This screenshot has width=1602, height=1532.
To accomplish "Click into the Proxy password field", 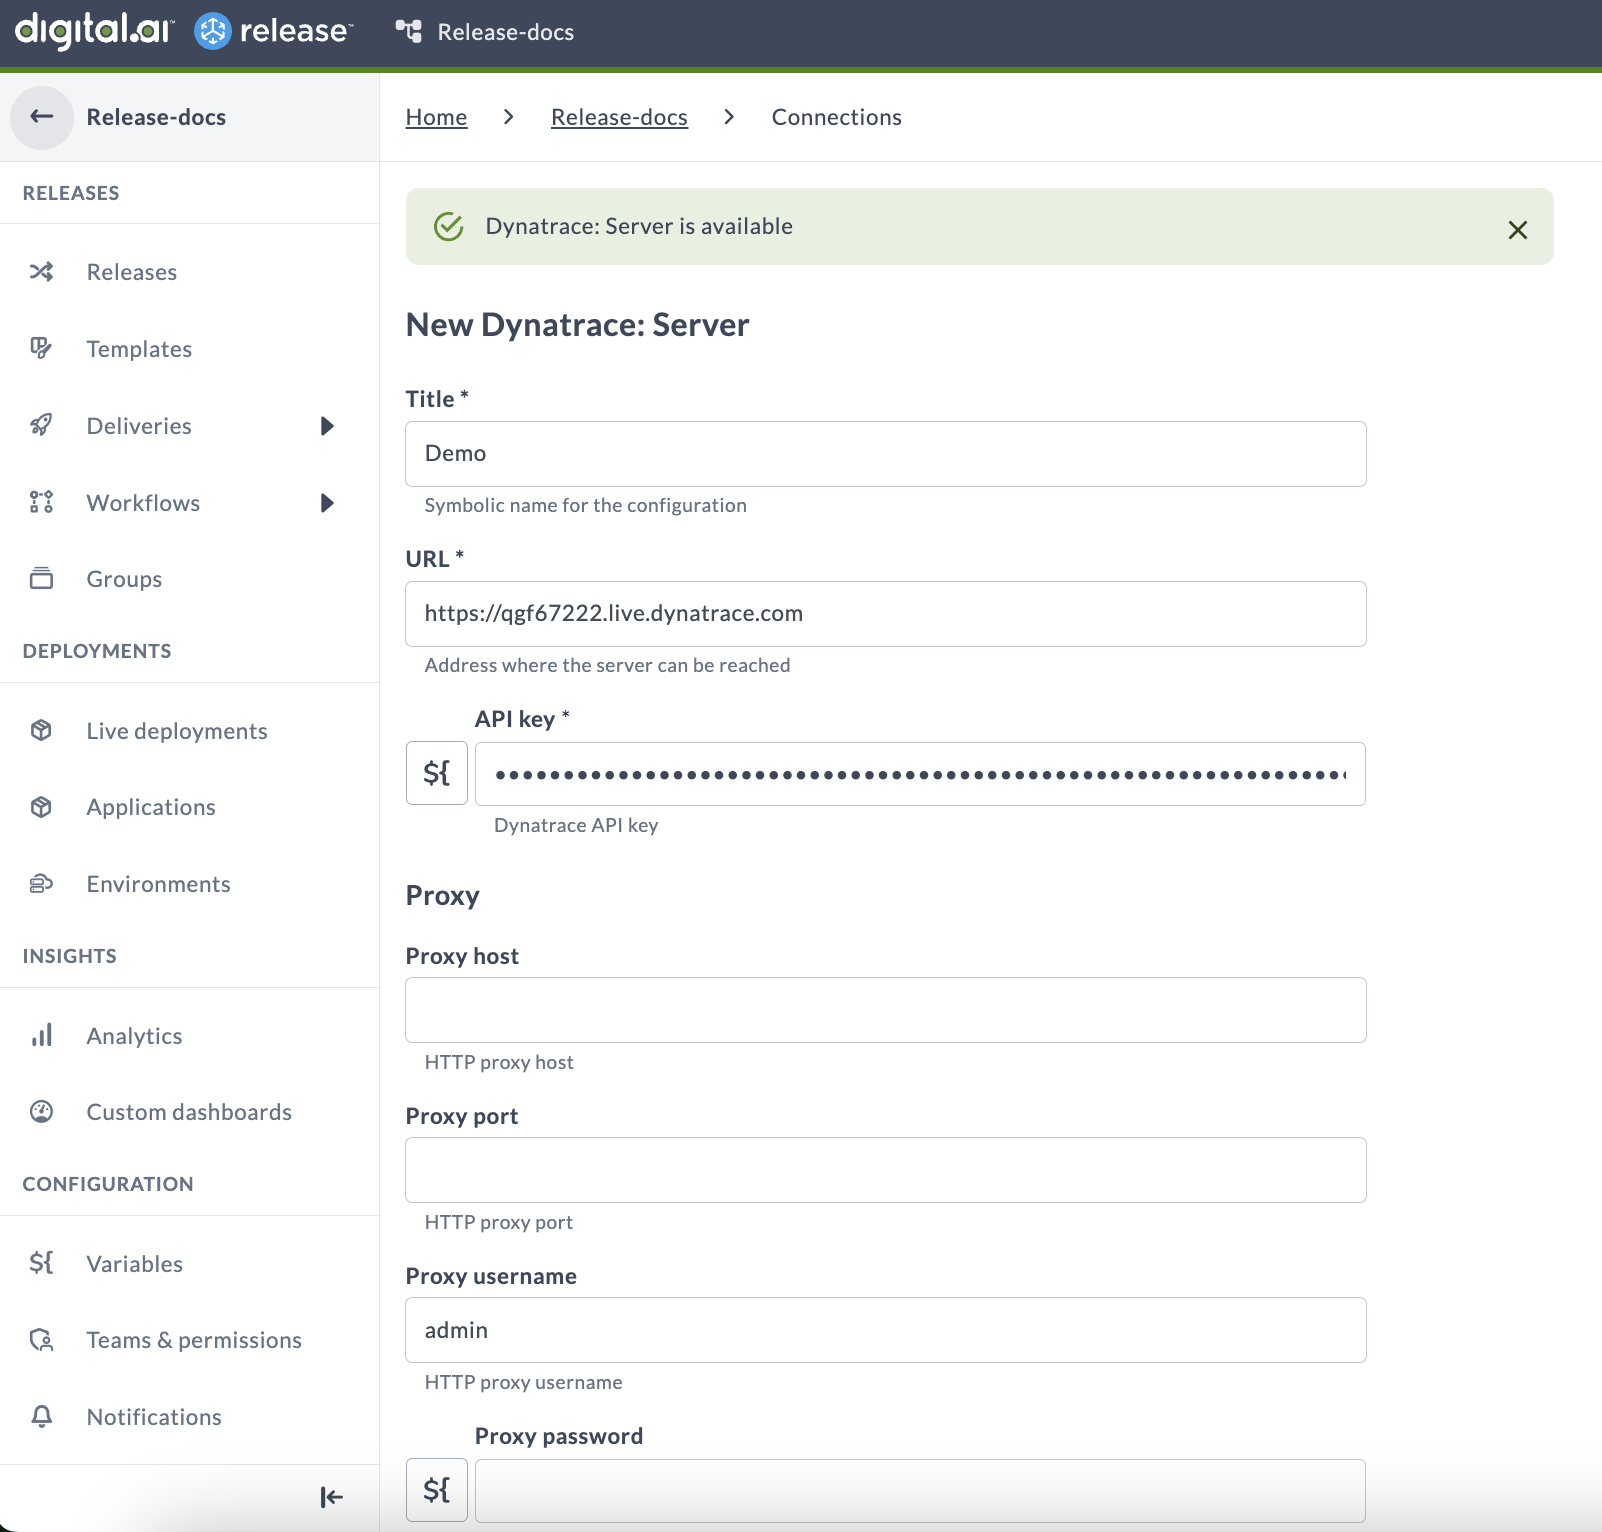I will tap(920, 1491).
